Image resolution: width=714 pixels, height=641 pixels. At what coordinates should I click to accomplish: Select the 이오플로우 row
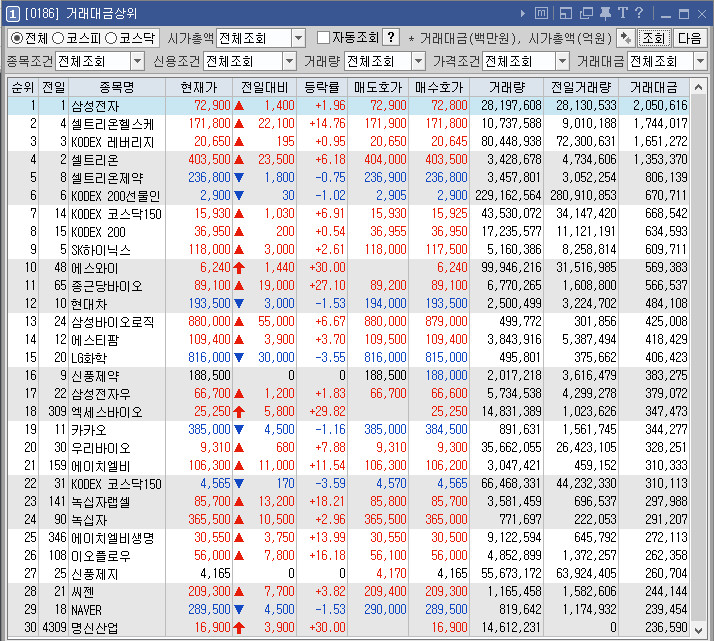click(348, 556)
